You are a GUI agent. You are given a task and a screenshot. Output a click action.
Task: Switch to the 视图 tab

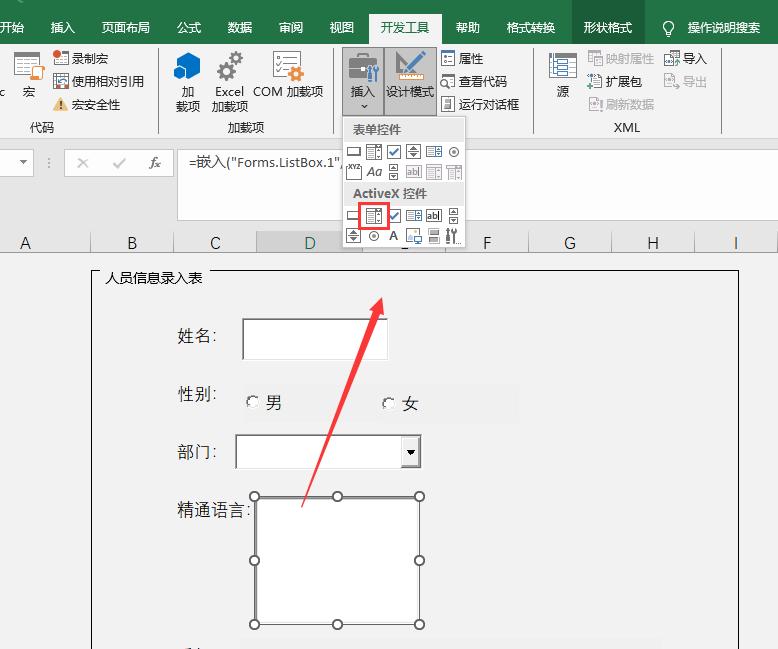(x=342, y=27)
